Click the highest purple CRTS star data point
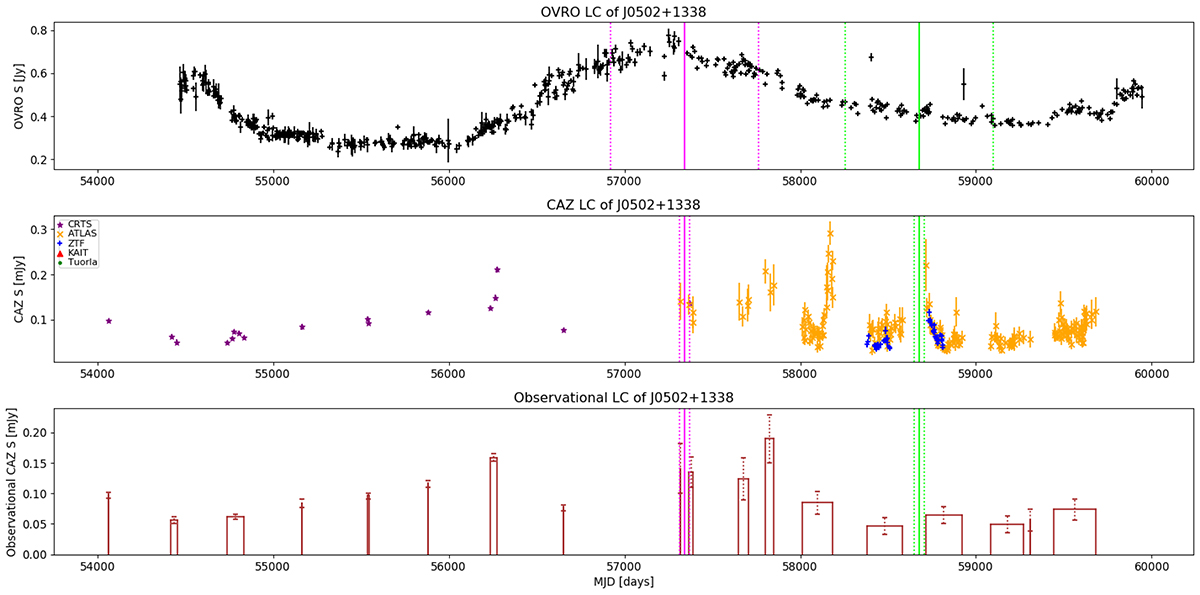1200x595 pixels. tap(497, 270)
